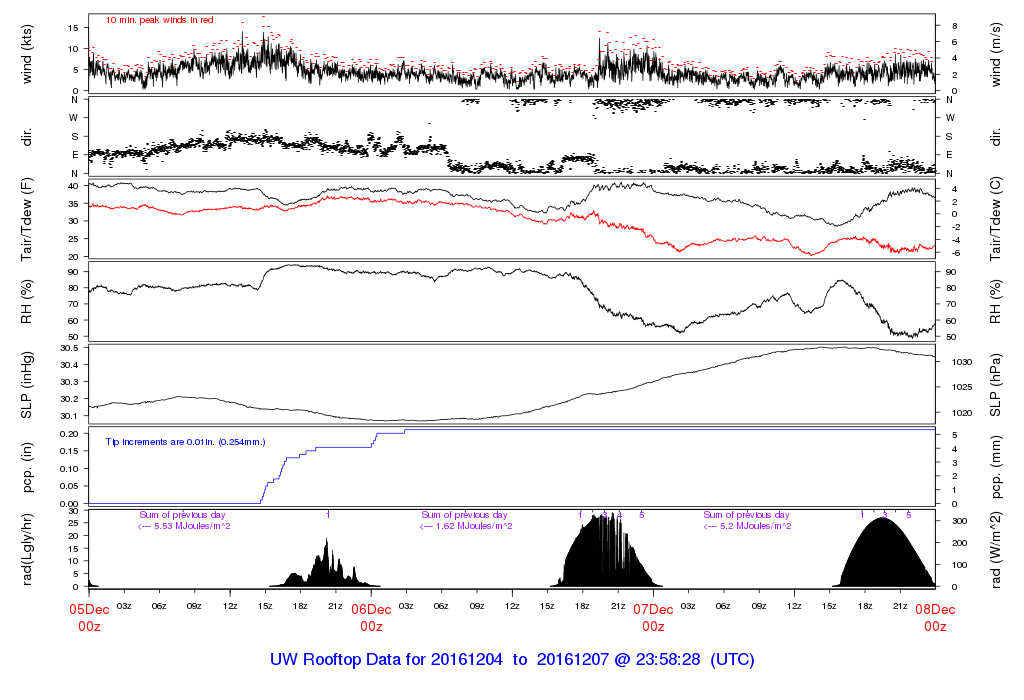The image size is (1024, 700).
Task: Select the "05Dec" date label
Action: (x=89, y=609)
